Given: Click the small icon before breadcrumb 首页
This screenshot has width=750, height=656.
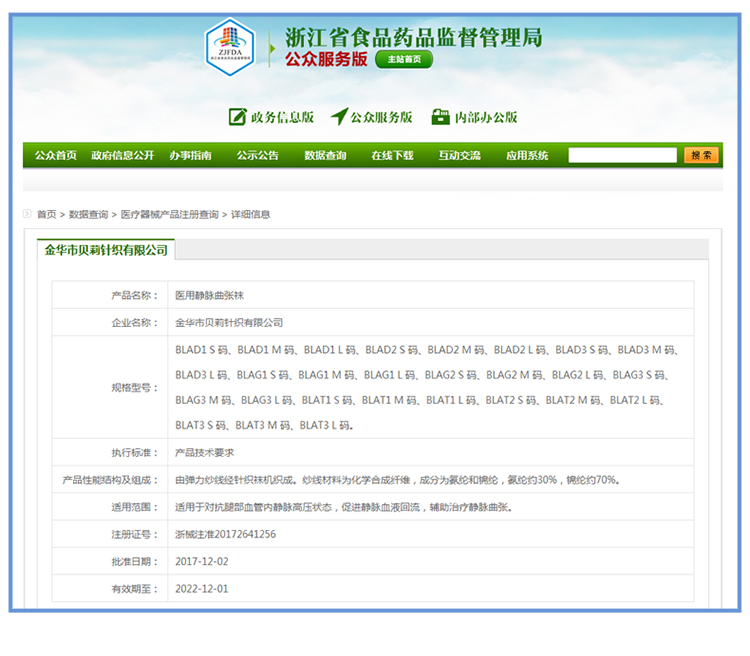Looking at the screenshot, I should pos(27,214).
